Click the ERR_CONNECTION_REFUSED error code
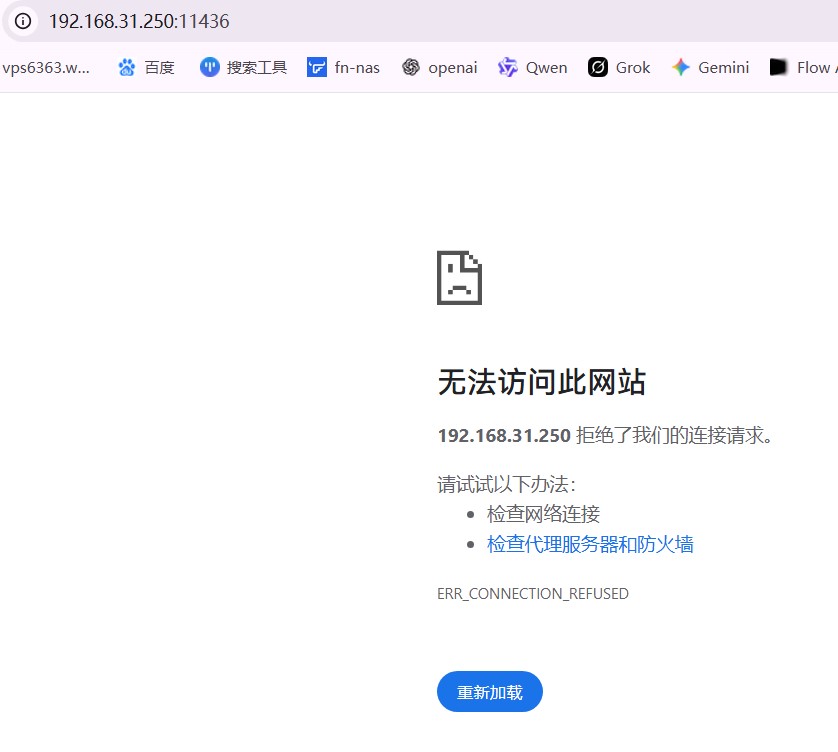 532,593
